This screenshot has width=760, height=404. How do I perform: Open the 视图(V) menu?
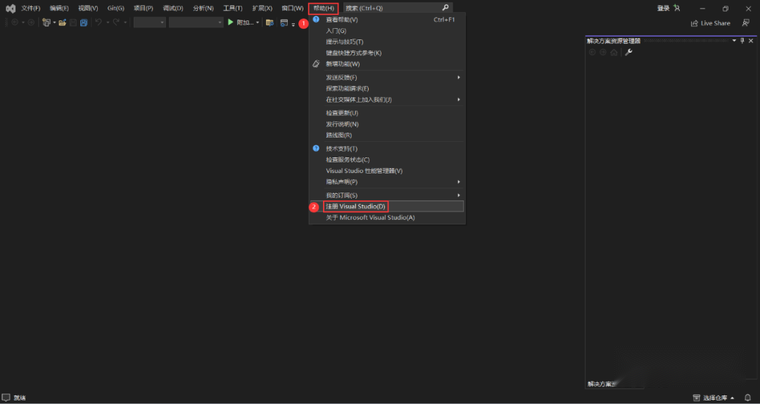click(88, 8)
